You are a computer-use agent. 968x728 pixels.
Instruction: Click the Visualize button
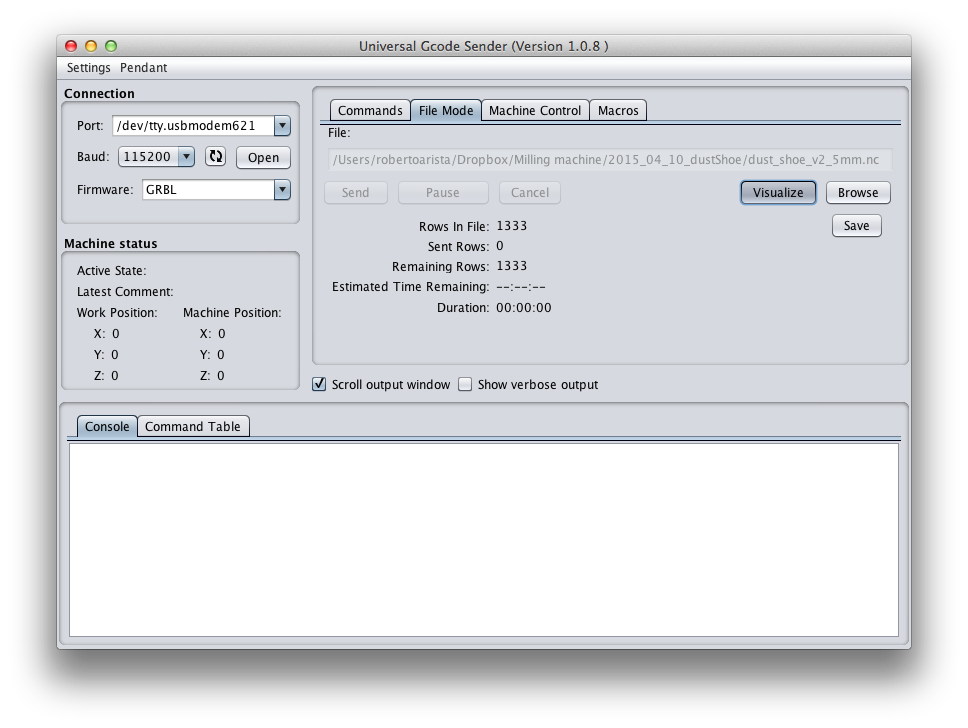point(778,193)
